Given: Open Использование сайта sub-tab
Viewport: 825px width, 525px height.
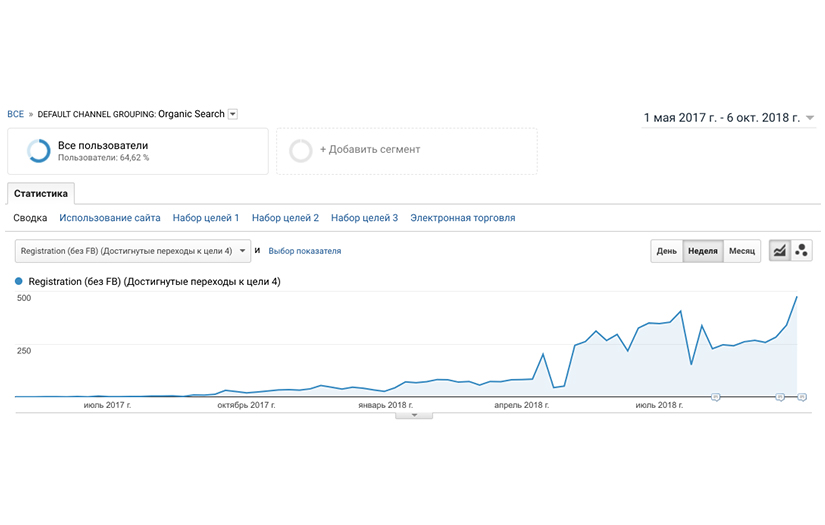Looking at the screenshot, I should 109,218.
